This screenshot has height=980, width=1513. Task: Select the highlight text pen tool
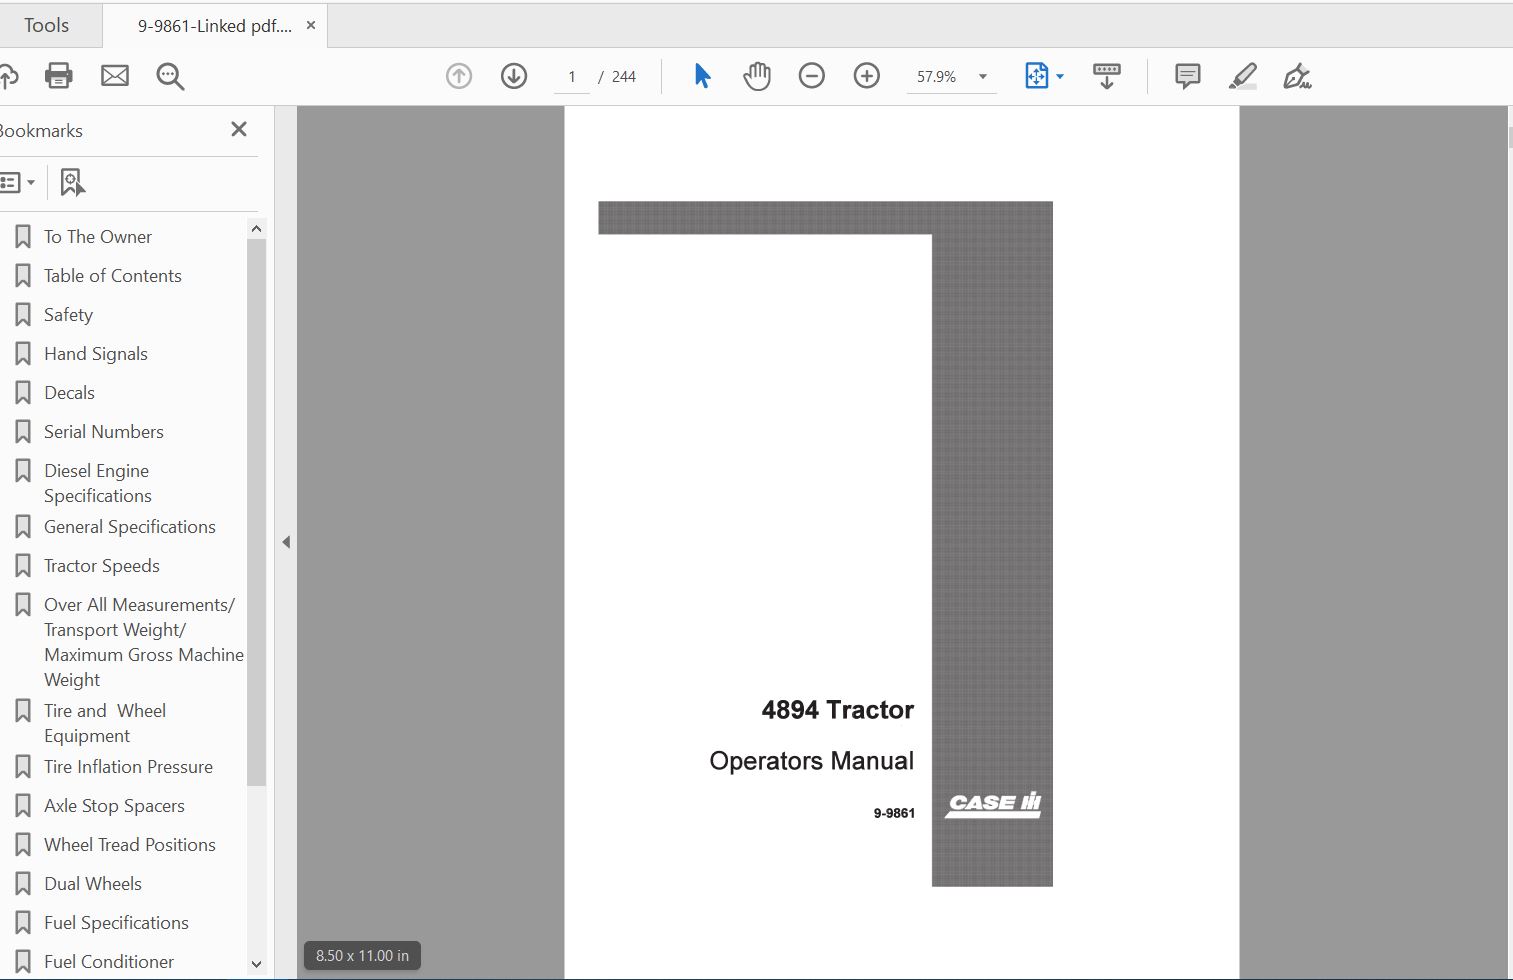point(1243,76)
